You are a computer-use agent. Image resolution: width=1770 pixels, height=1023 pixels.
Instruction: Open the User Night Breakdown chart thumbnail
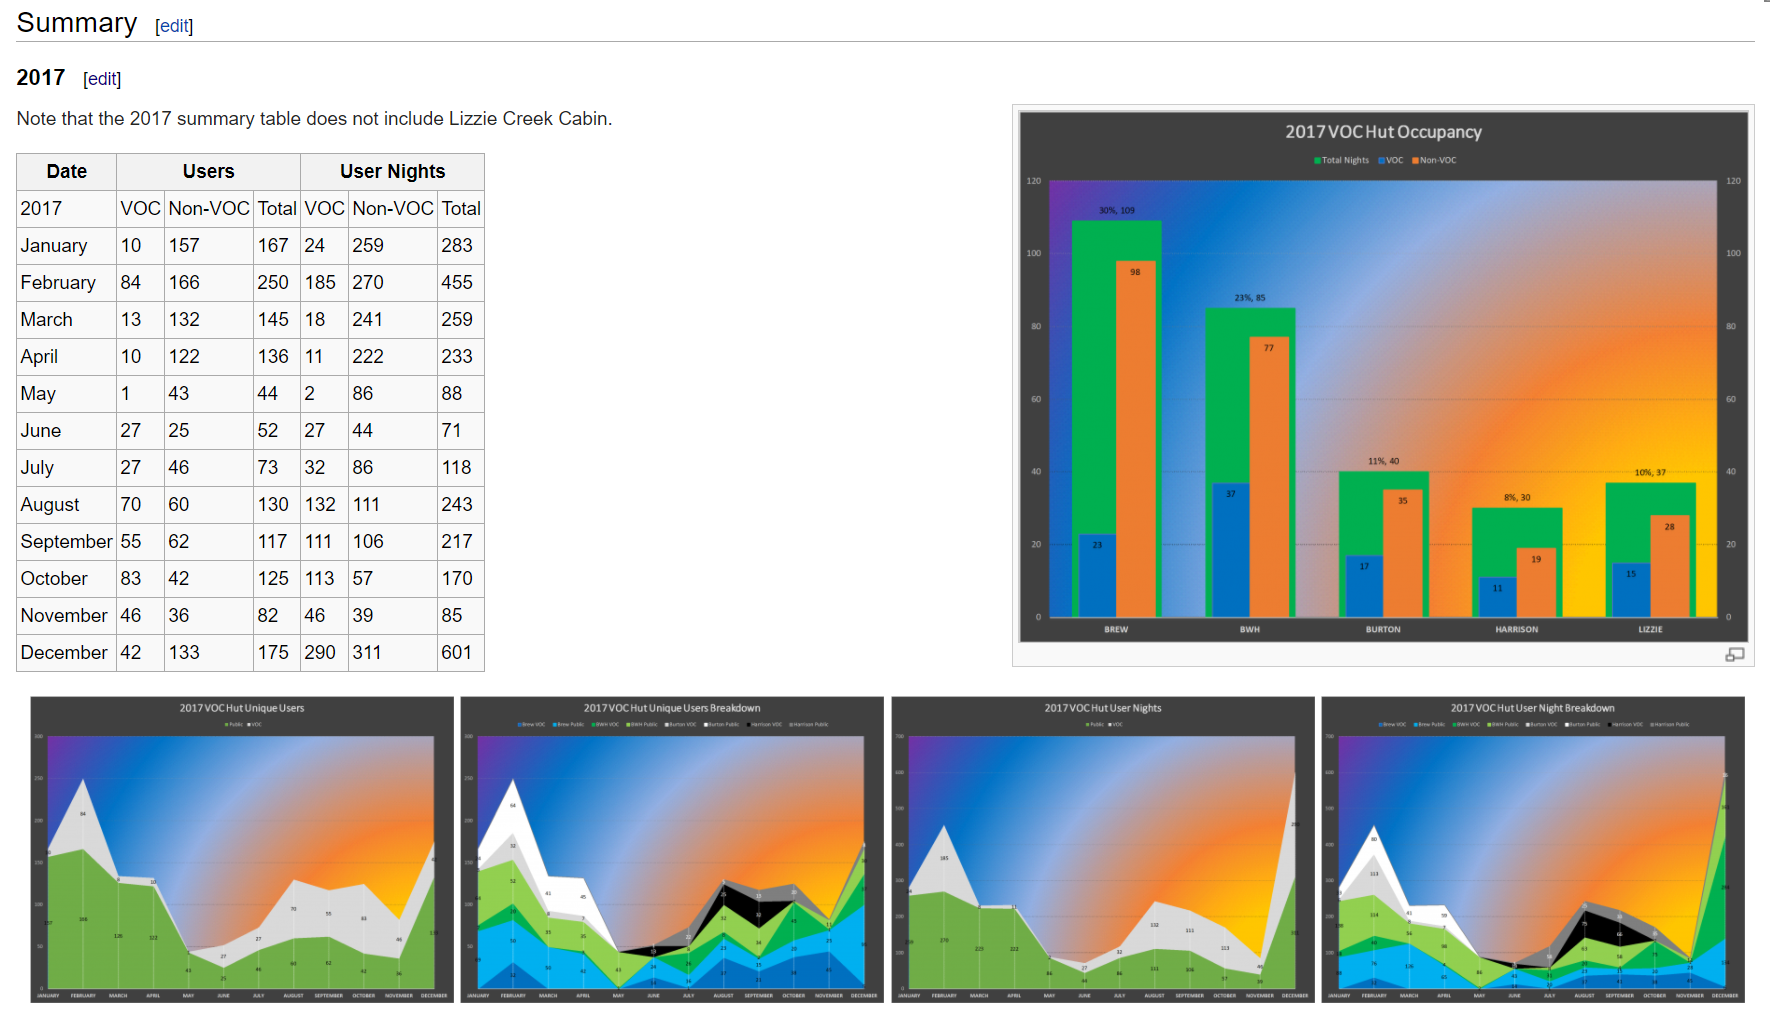(1532, 849)
